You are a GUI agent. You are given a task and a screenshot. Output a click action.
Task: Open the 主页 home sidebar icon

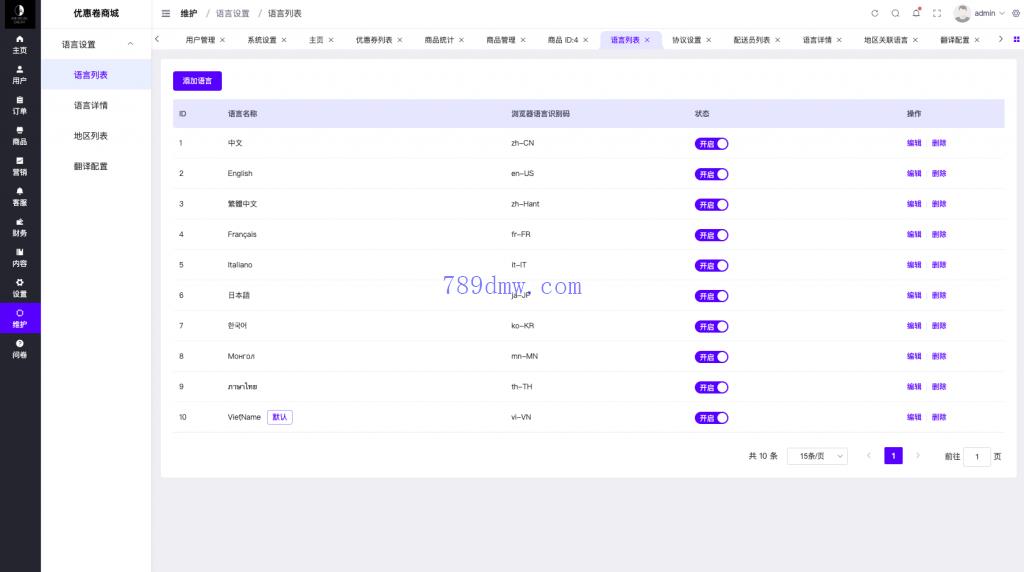pyautogui.click(x=20, y=44)
